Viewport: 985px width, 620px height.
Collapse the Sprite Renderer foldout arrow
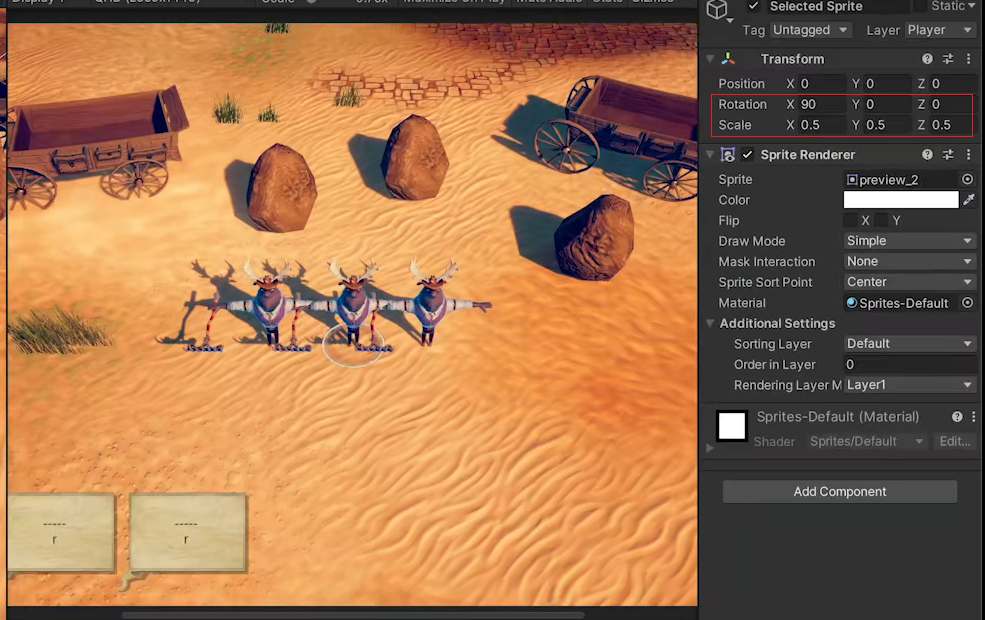point(710,155)
